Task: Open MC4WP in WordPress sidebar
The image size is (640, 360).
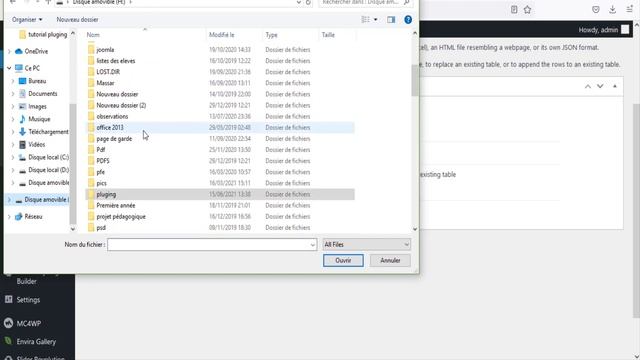Action: point(29,323)
